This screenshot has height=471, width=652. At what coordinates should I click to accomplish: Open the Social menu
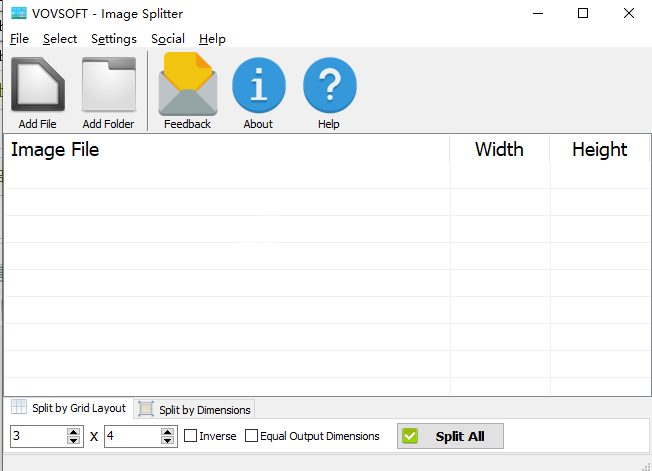(167, 39)
